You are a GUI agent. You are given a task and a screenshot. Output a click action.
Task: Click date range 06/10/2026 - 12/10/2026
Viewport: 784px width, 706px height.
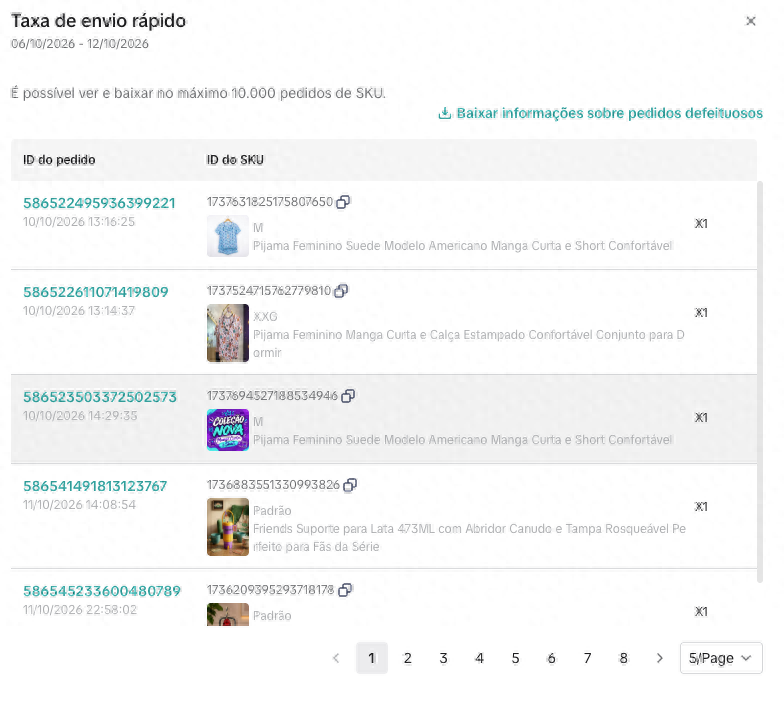80,44
